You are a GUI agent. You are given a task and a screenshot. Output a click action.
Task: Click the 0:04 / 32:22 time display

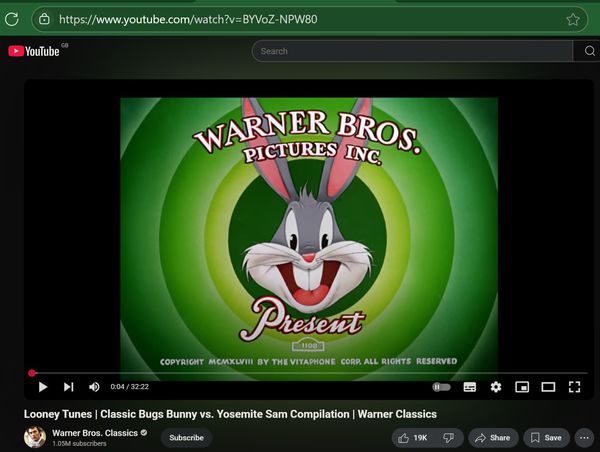click(129, 387)
